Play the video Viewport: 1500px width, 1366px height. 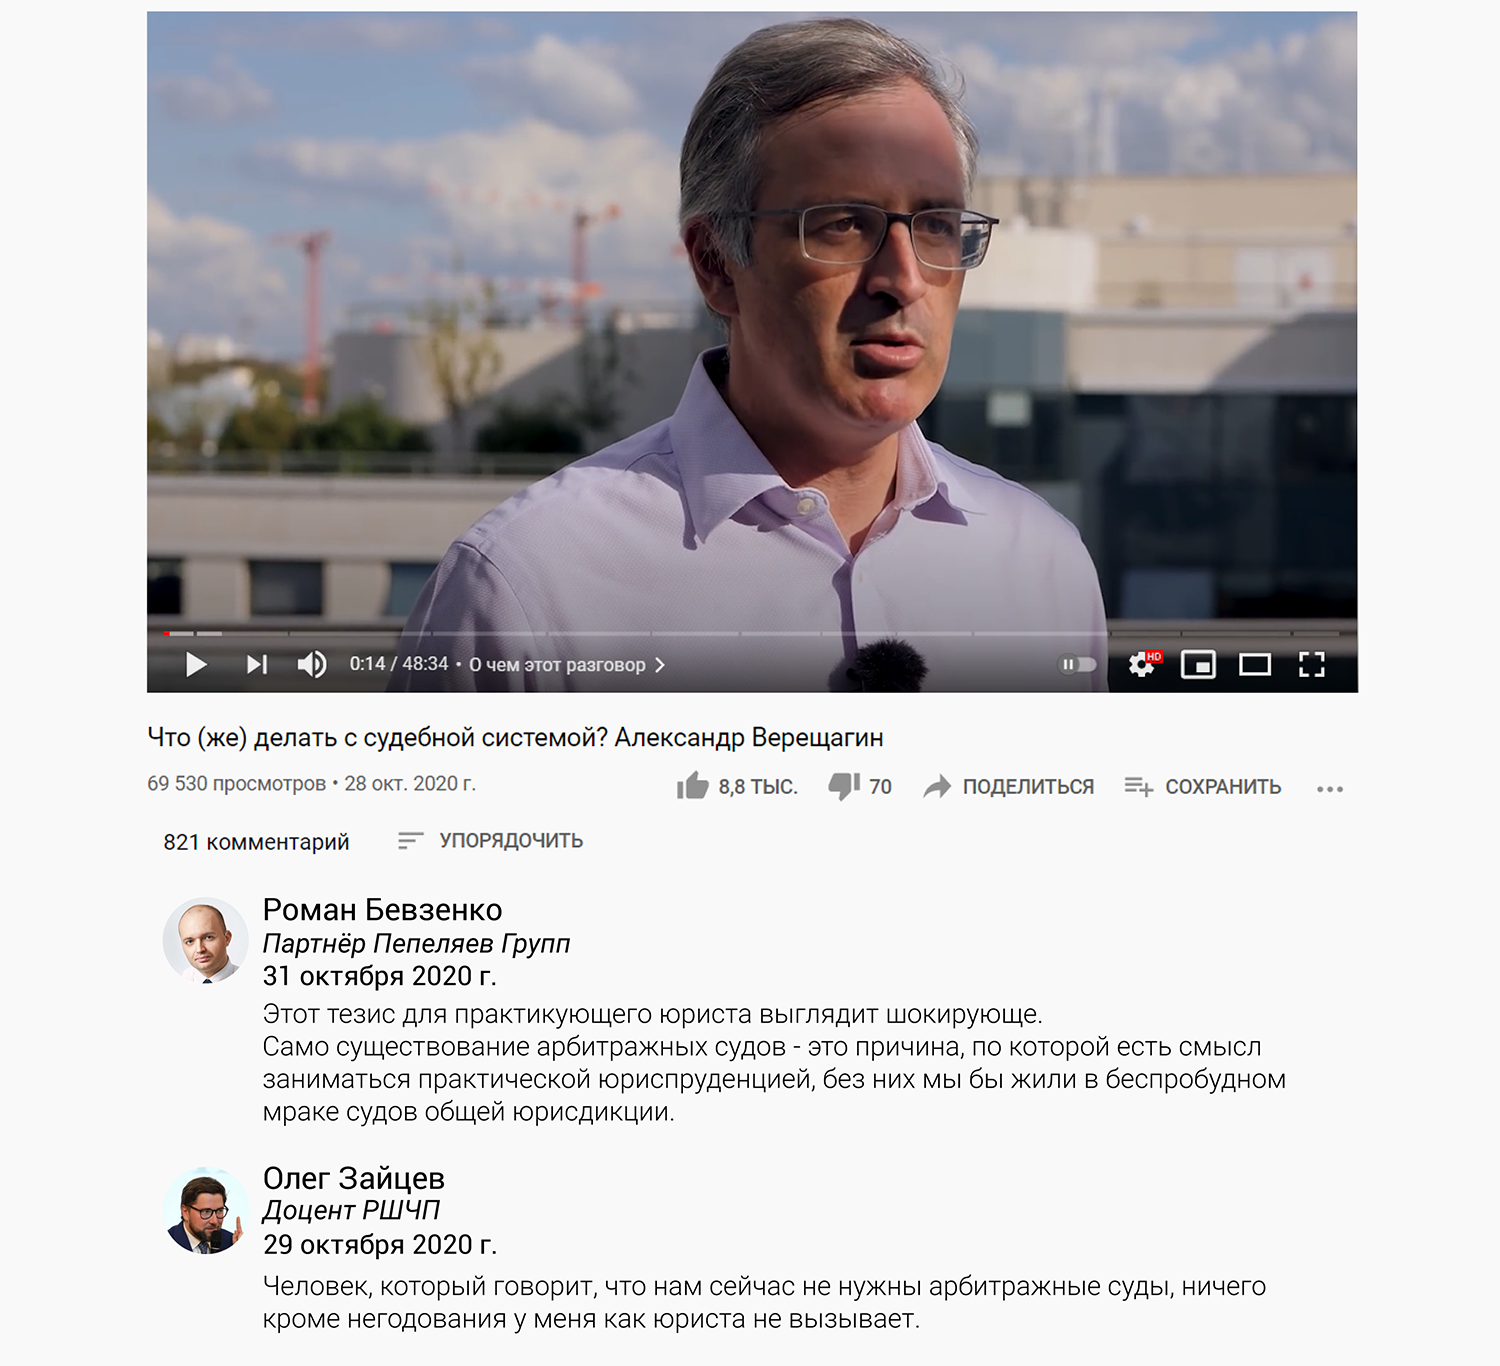[x=196, y=665]
